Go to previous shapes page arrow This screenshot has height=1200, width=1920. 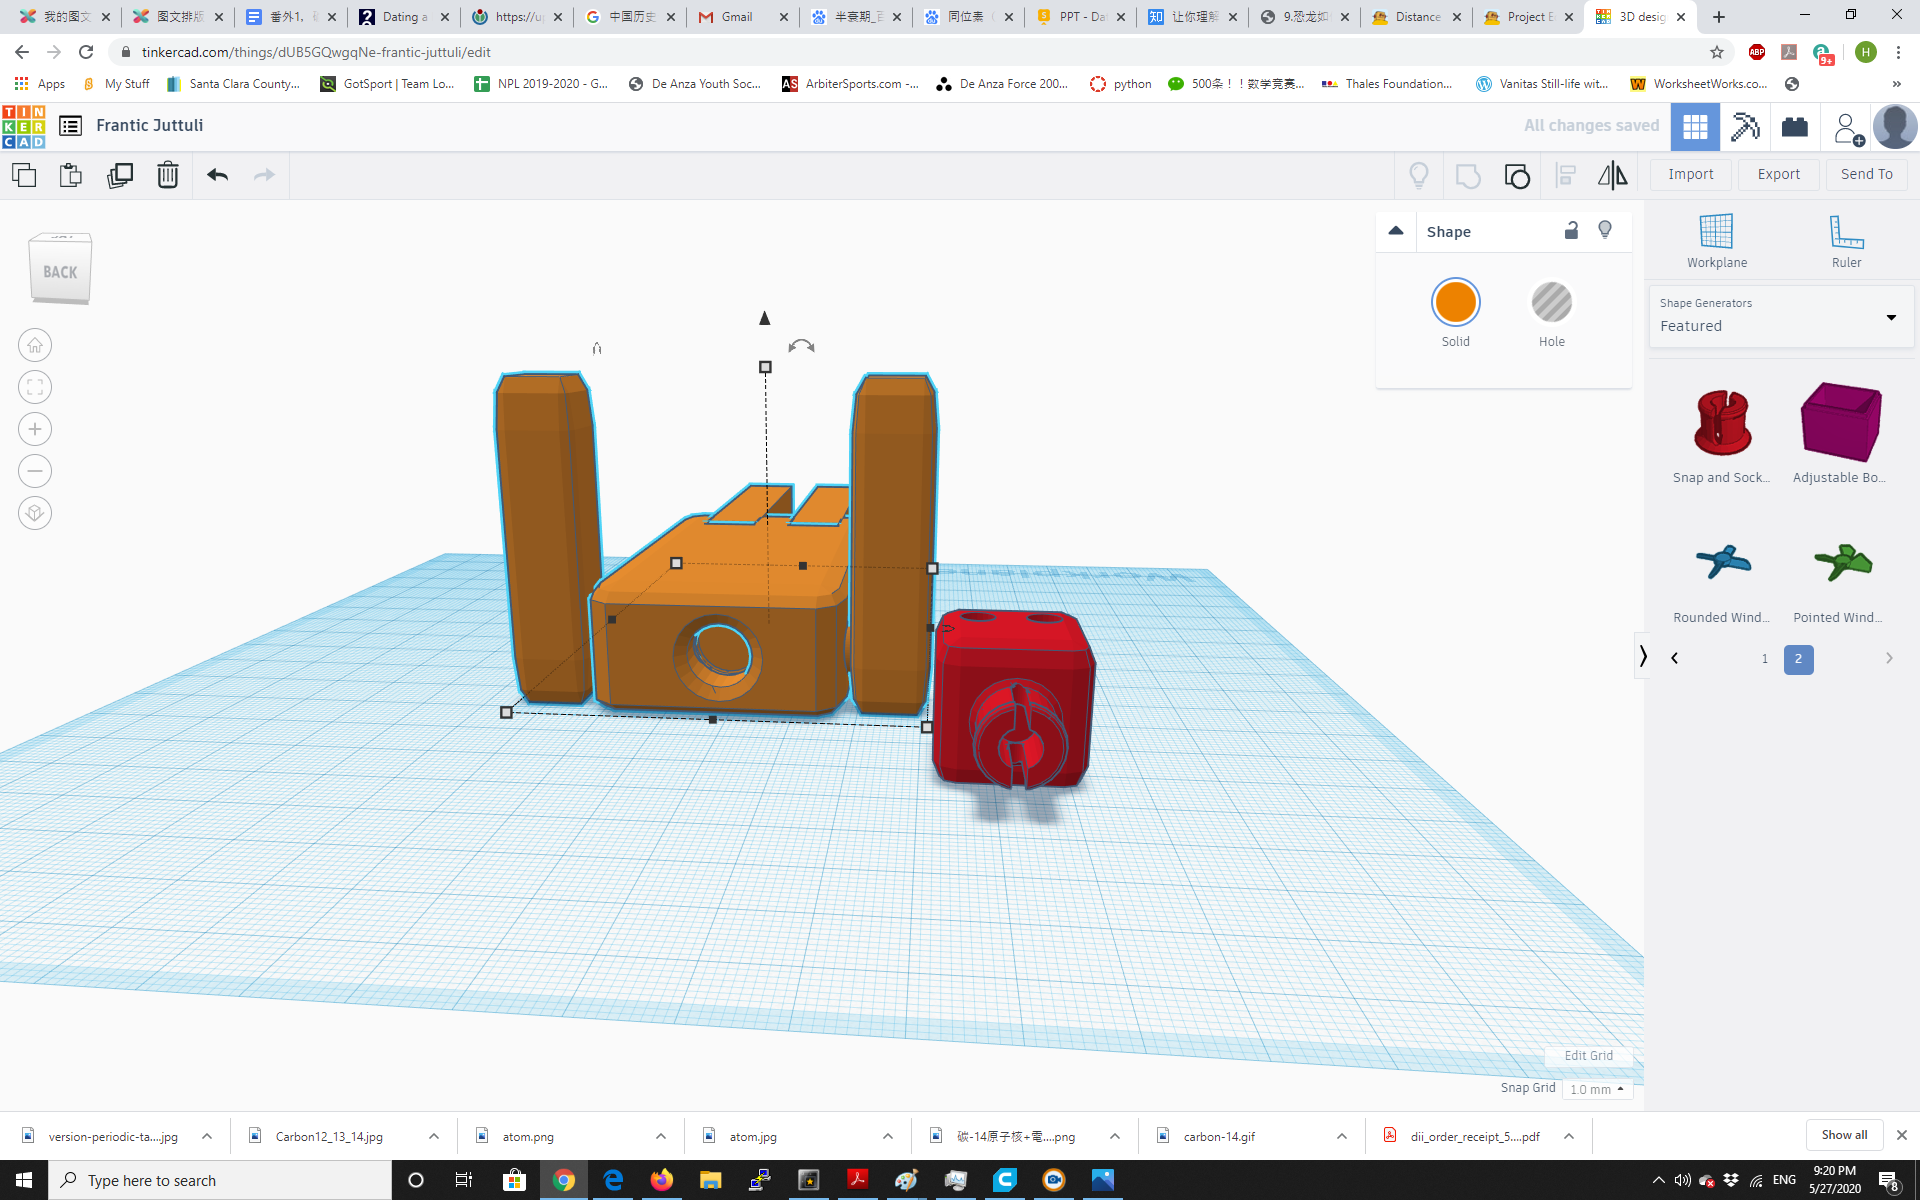point(1675,658)
